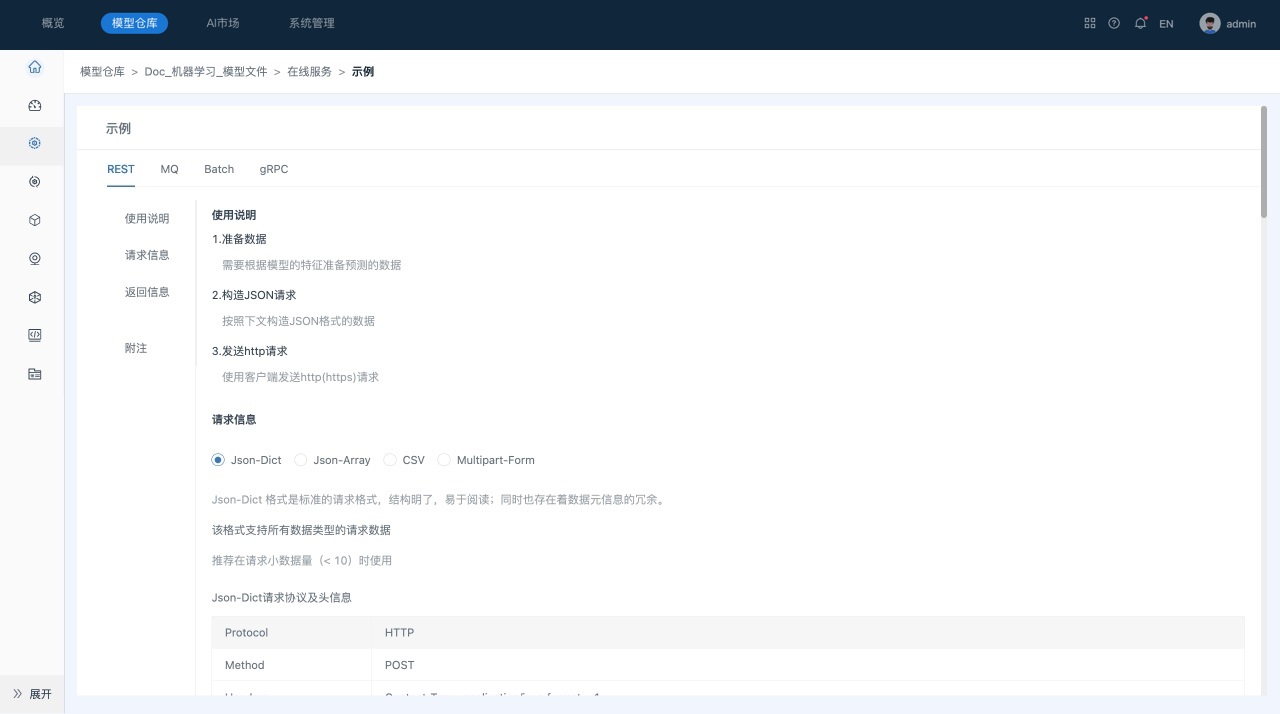The height and width of the screenshot is (714, 1280).
Task: Switch to the Batch tab
Action: tap(219, 169)
